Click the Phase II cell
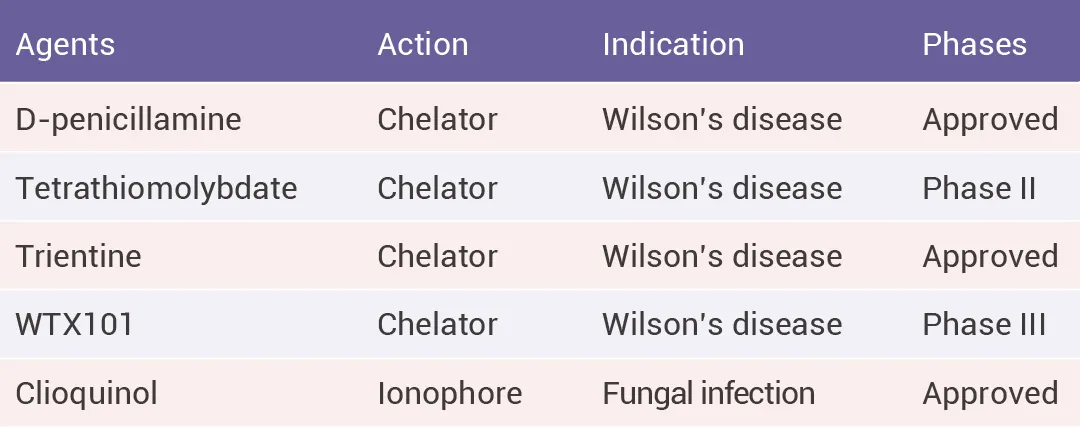 click(979, 188)
